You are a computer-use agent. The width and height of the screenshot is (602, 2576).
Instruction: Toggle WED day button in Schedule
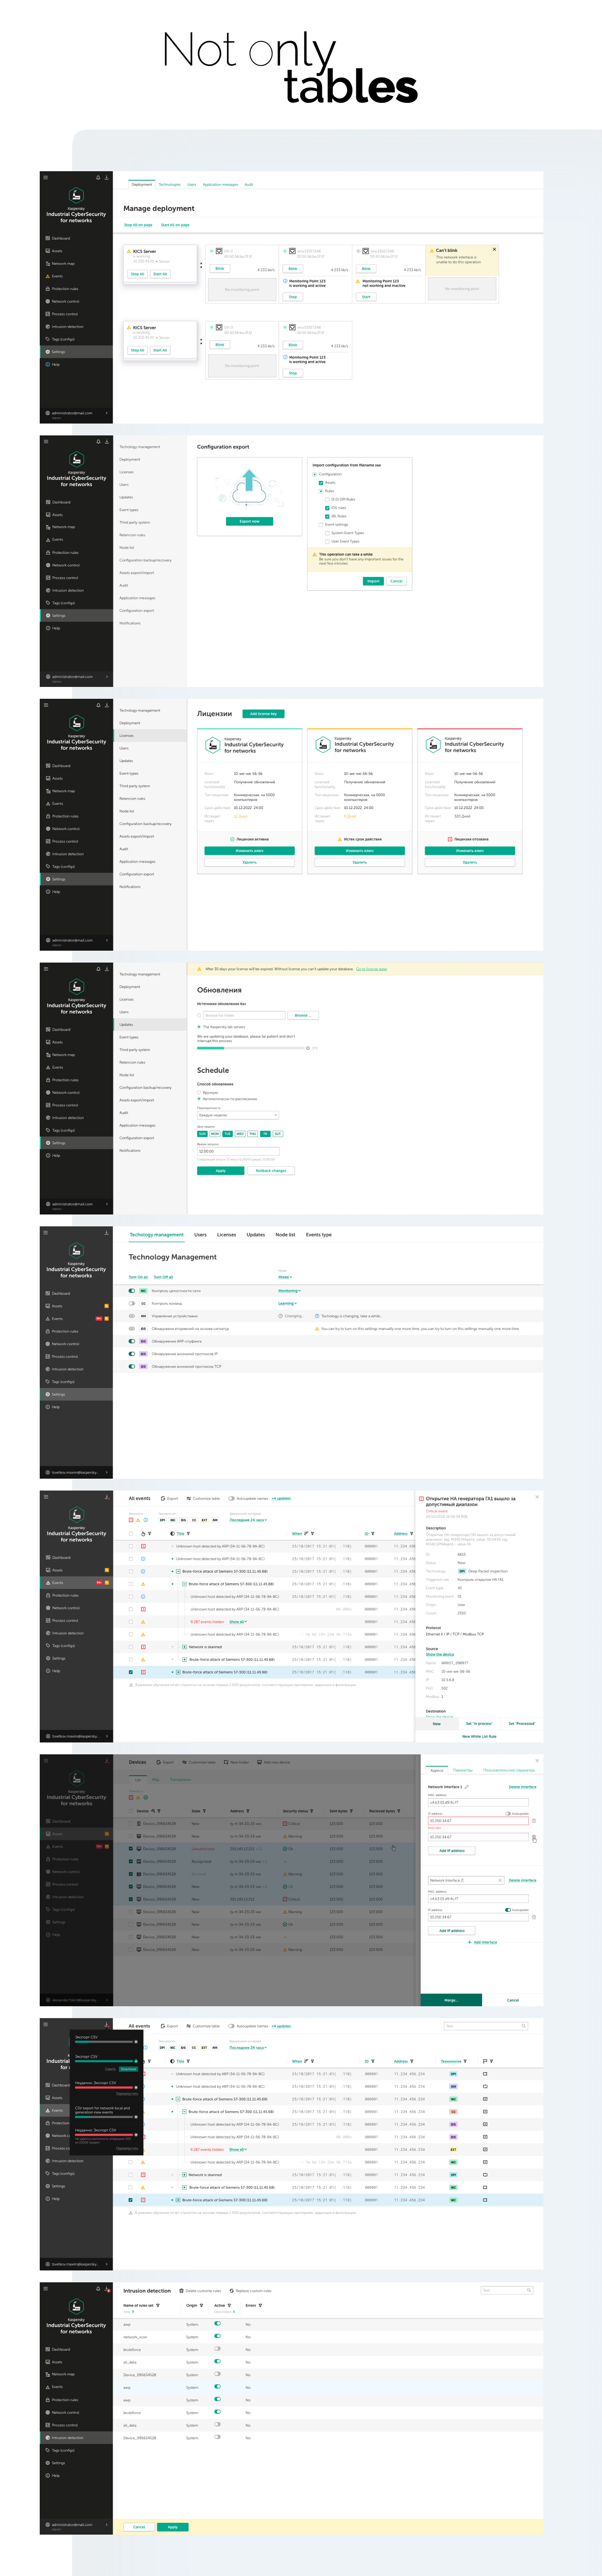click(240, 1134)
